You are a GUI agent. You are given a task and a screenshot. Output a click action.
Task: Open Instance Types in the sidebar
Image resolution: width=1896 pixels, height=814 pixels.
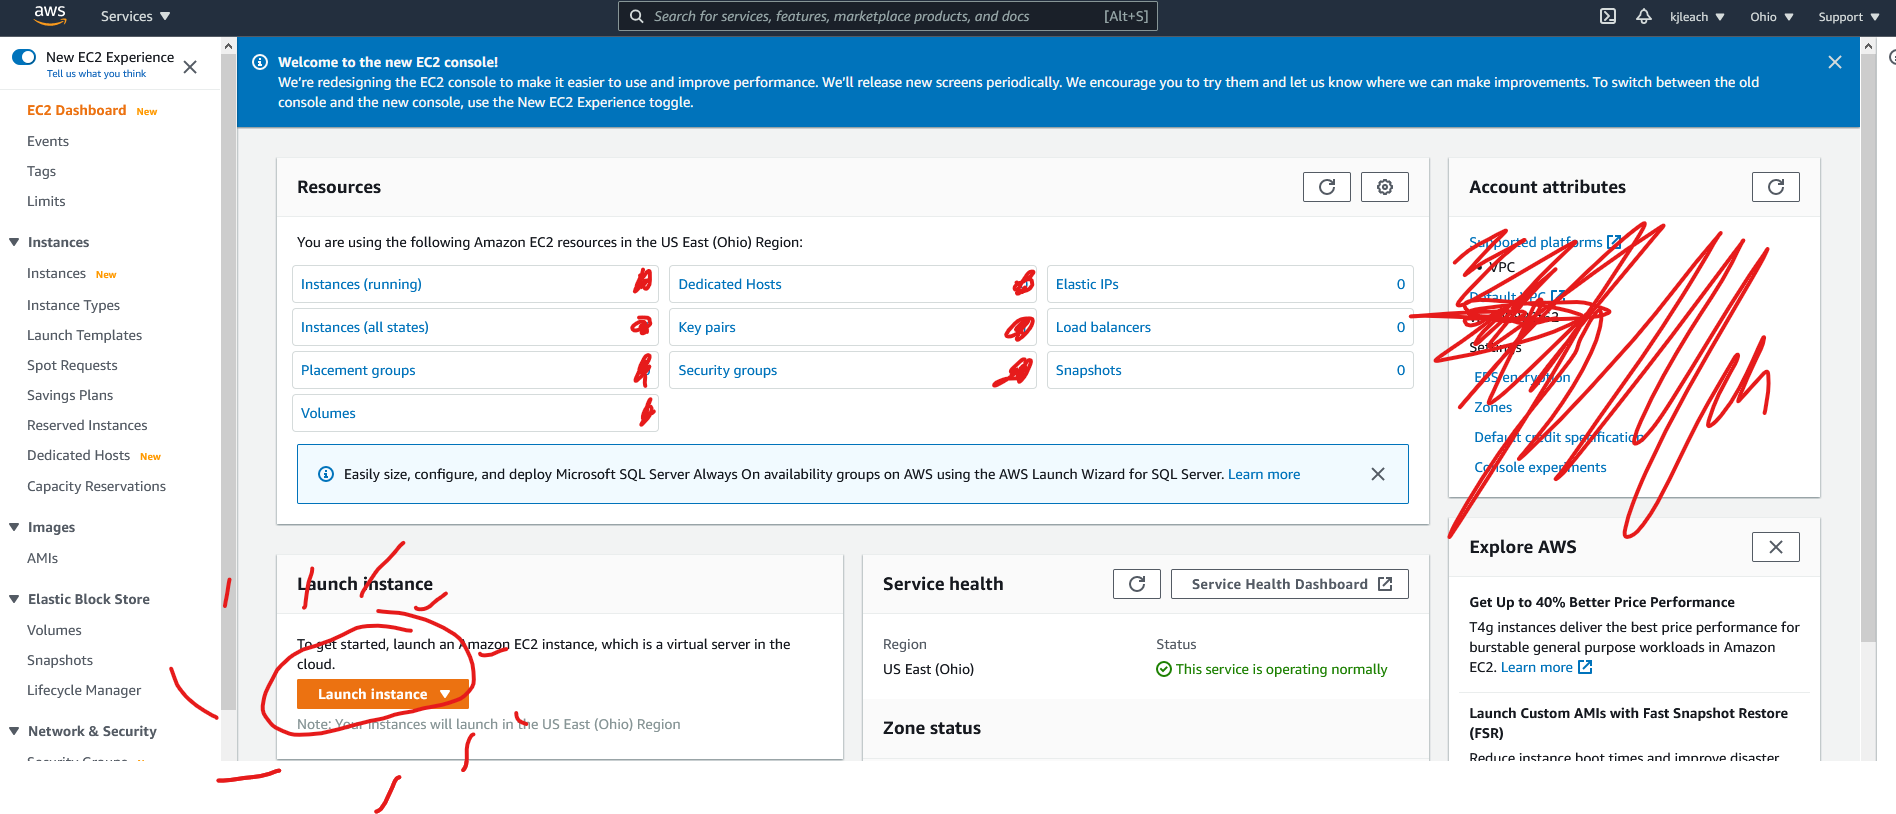click(73, 305)
